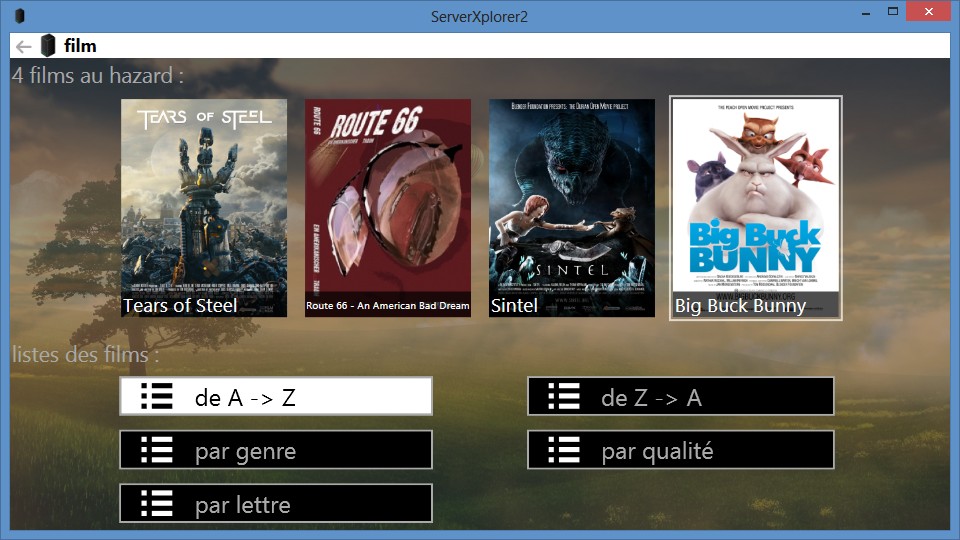960x540 pixels.
Task: Click the ServerXplorer2 app icon in title bar
Action: pos(20,16)
